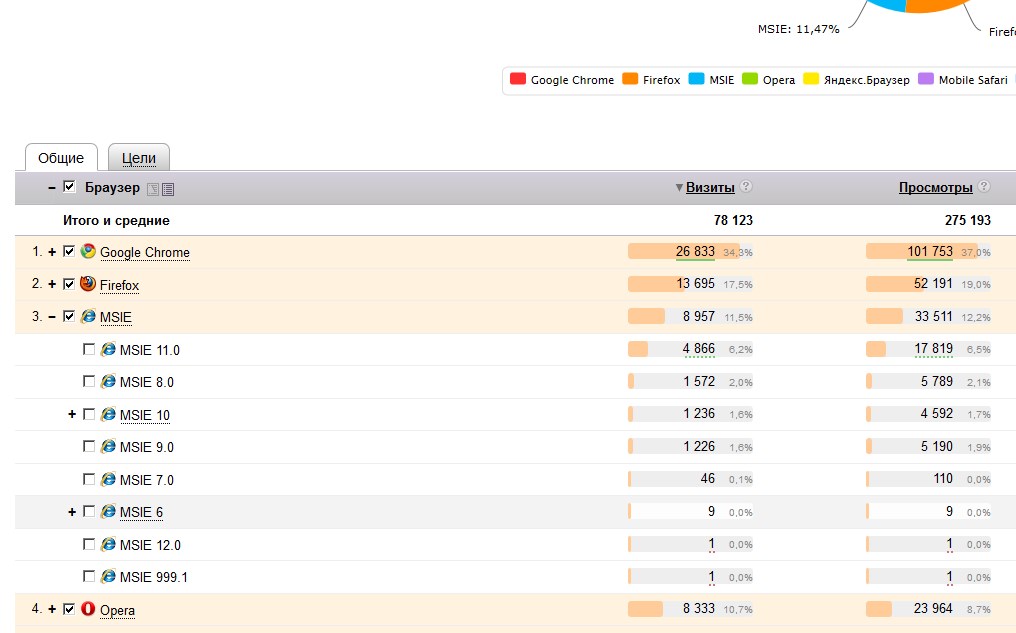This screenshot has width=1016, height=633.
Task: Click the sort arrow before Визиты
Action: click(x=679, y=188)
